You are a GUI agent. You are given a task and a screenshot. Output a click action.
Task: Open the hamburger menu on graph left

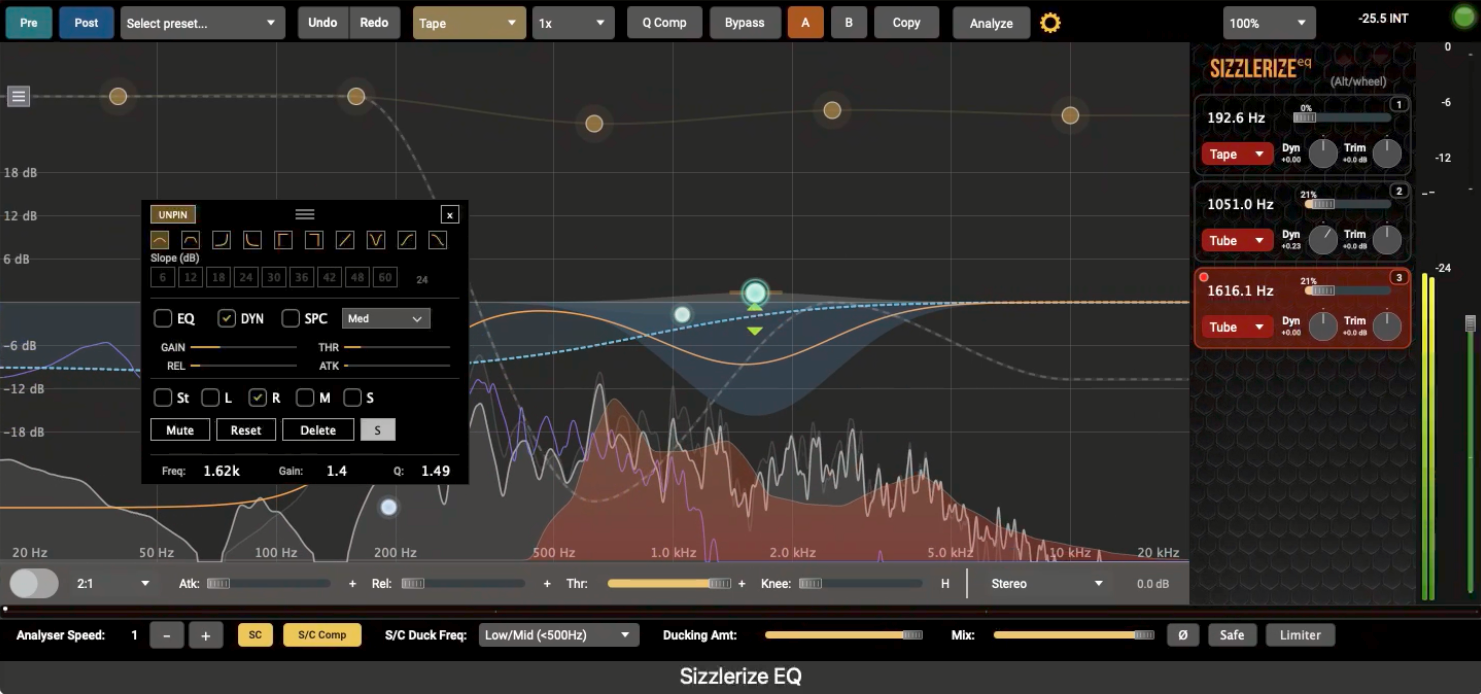click(19, 96)
